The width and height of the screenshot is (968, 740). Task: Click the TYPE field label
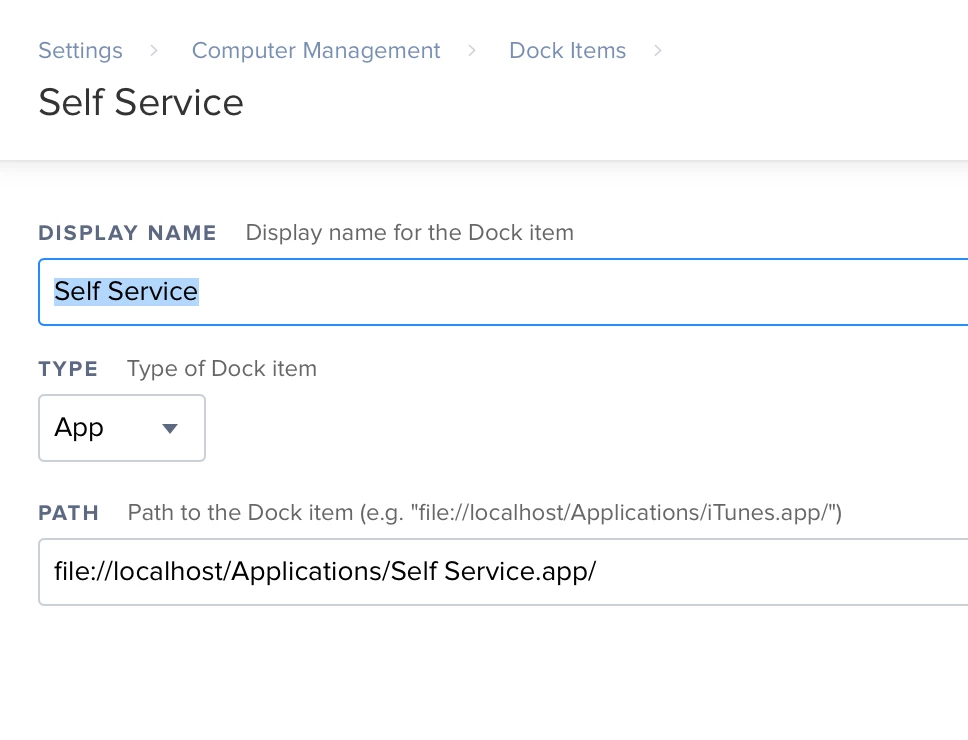tap(68, 369)
